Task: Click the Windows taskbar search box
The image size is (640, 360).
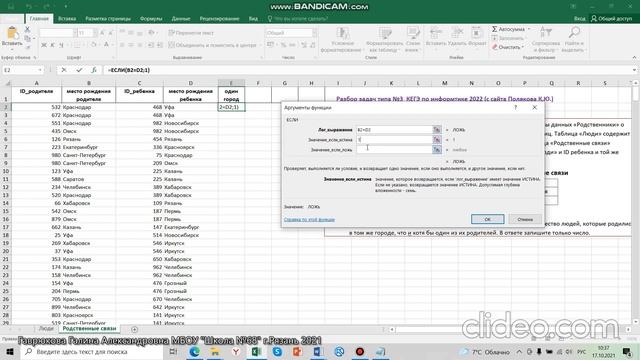Action: [x=93, y=351]
